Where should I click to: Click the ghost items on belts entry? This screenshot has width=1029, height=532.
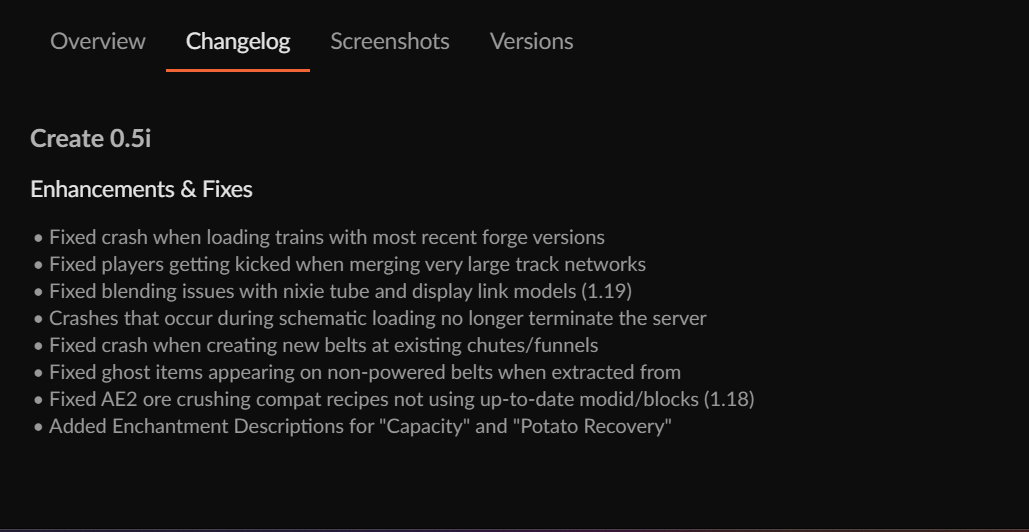pos(364,373)
